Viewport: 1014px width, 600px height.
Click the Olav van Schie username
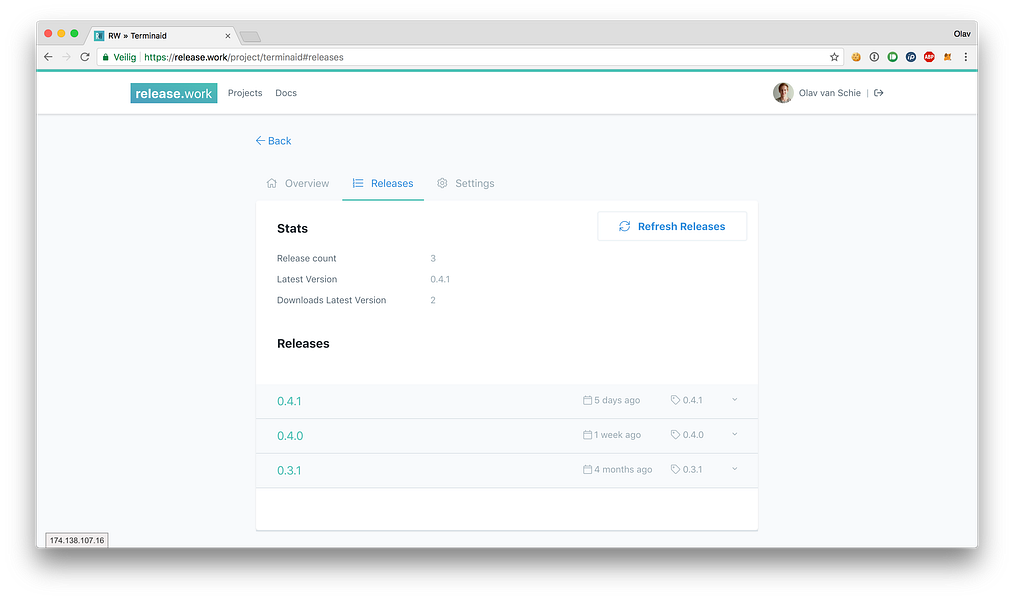(x=830, y=92)
